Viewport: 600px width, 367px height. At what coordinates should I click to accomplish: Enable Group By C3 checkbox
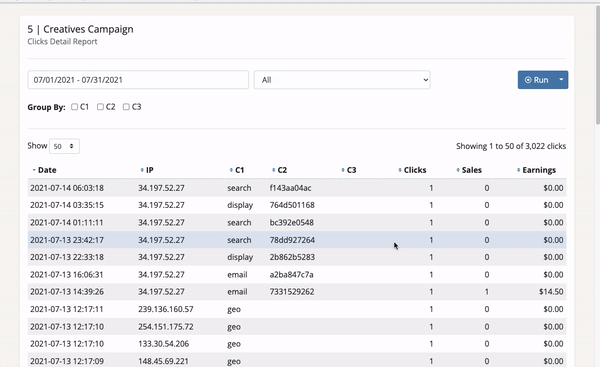(126, 107)
